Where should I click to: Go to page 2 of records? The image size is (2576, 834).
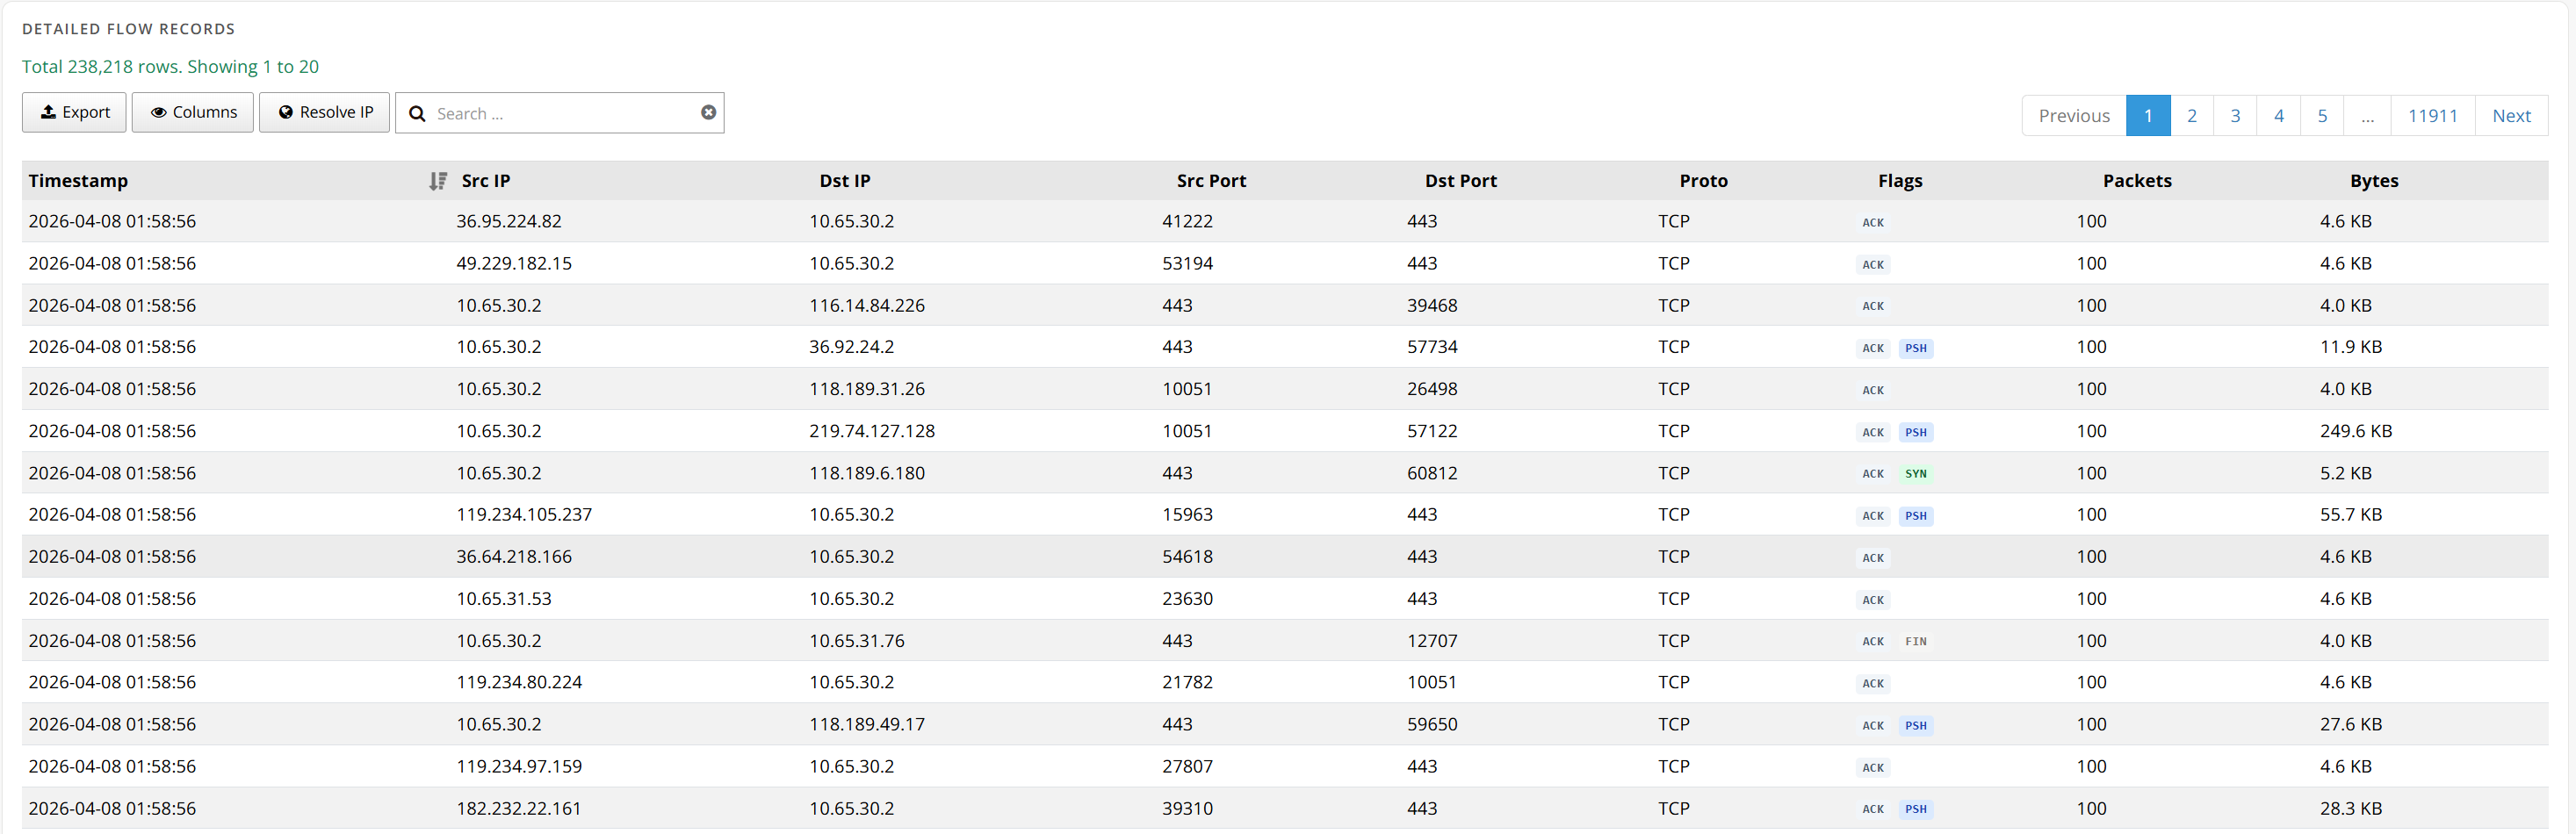[2191, 116]
